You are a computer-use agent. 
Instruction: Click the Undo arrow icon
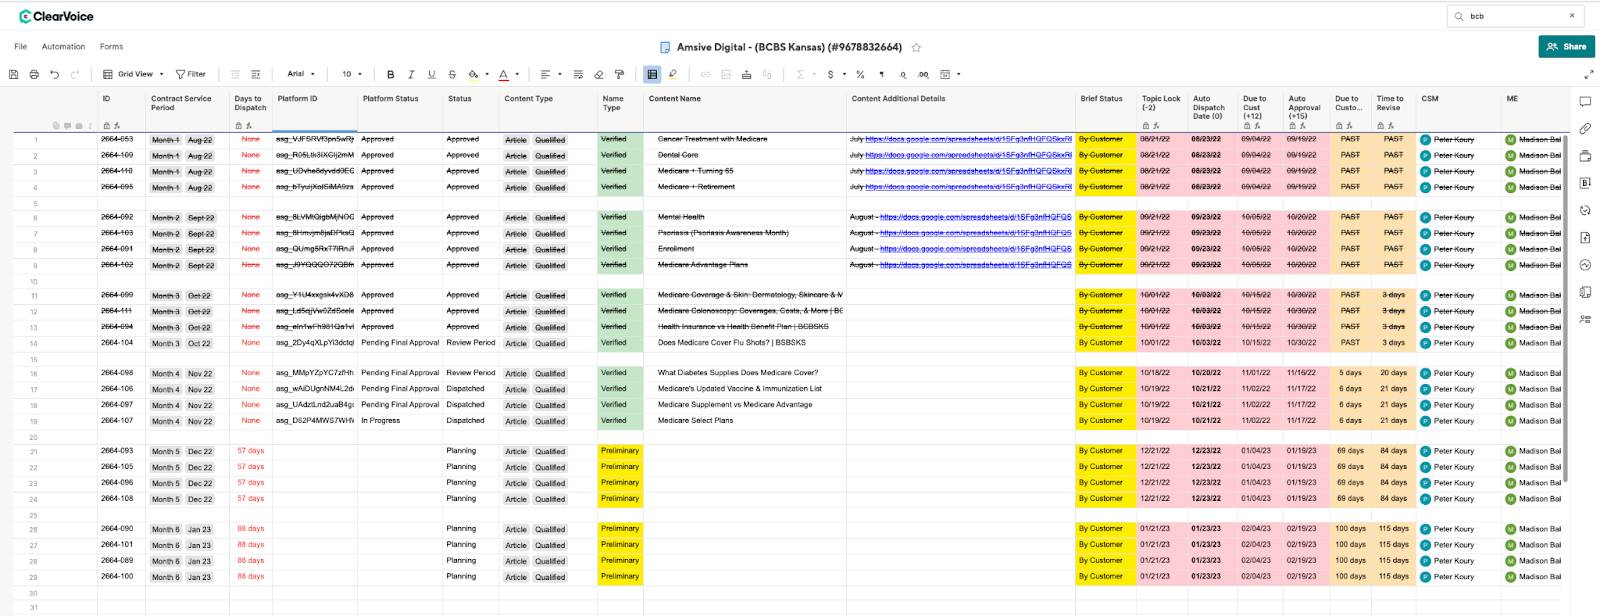coord(54,74)
